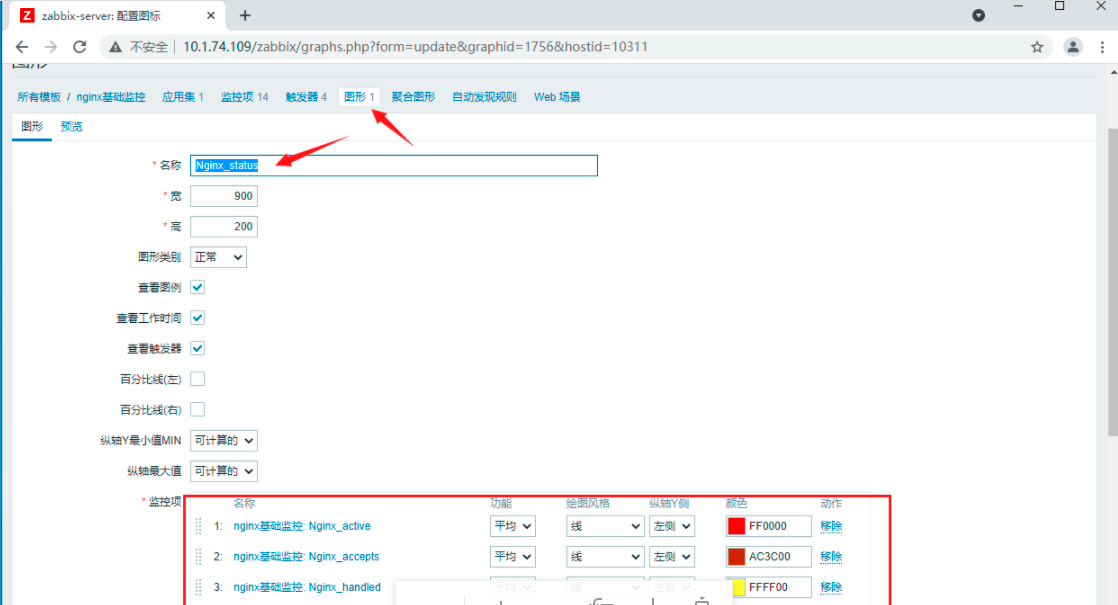Open a new browser tab
The width and height of the screenshot is (1118, 605).
click(x=245, y=16)
